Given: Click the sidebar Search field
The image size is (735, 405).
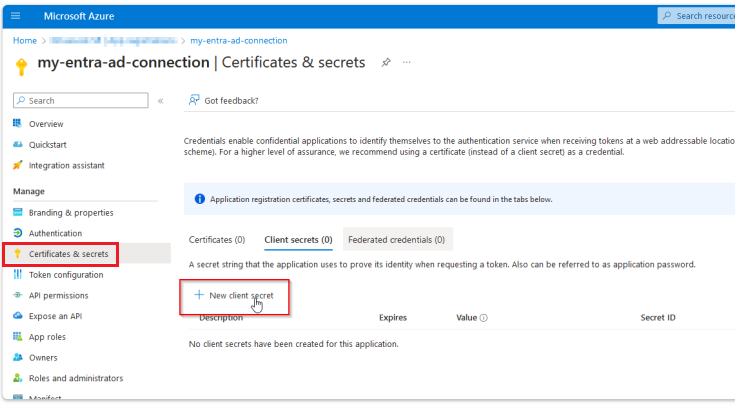Looking at the screenshot, I should click(x=81, y=100).
